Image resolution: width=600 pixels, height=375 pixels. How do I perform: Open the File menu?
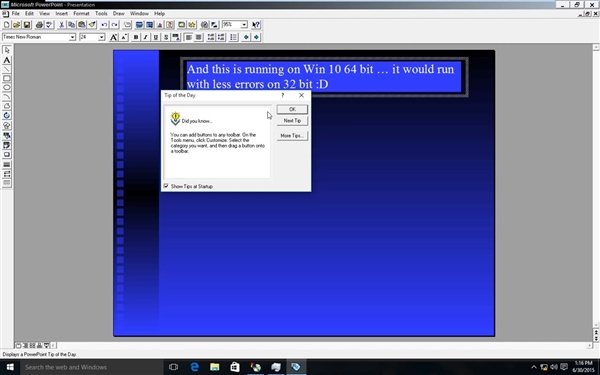click(15, 13)
